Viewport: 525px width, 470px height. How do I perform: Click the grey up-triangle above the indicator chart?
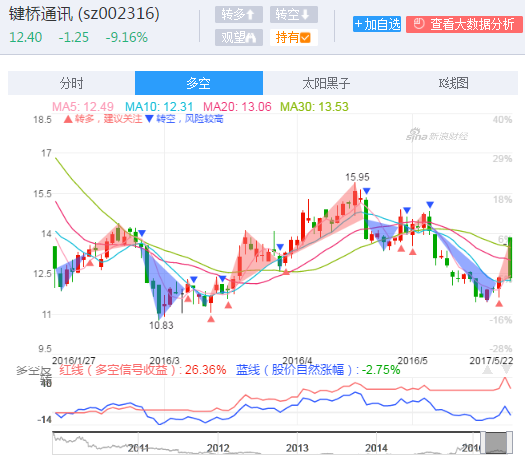(x=488, y=370)
